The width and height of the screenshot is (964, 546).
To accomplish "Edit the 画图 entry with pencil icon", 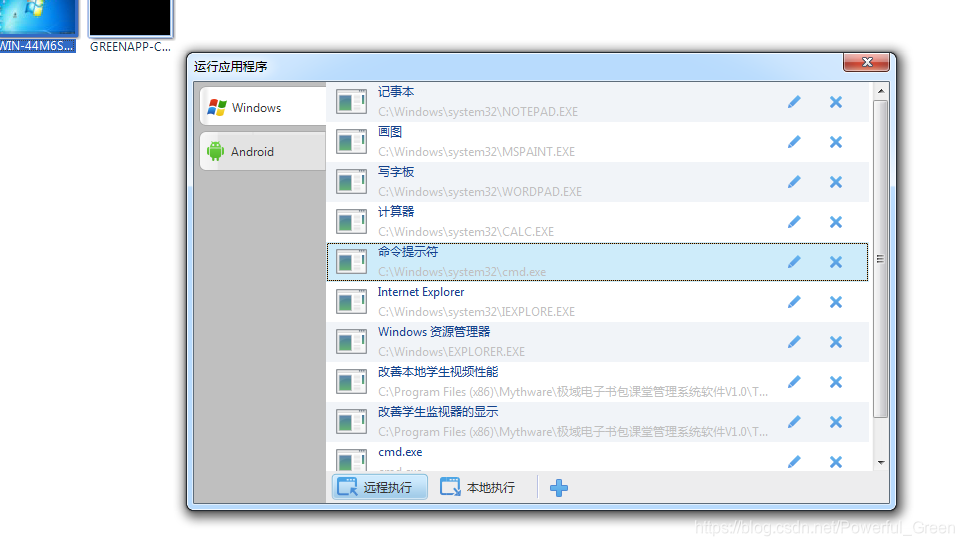I will (794, 142).
